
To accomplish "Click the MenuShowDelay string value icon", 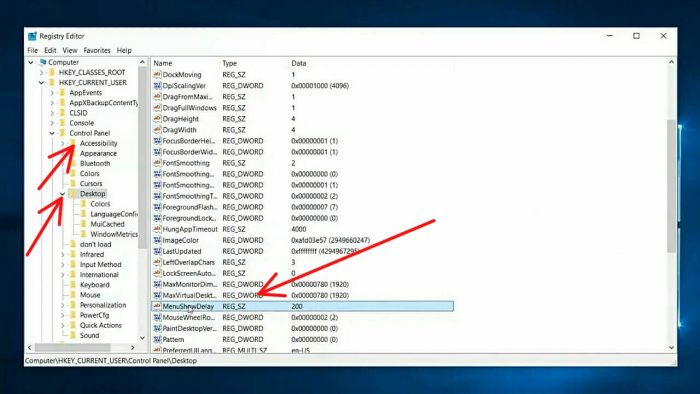I will (x=157, y=306).
